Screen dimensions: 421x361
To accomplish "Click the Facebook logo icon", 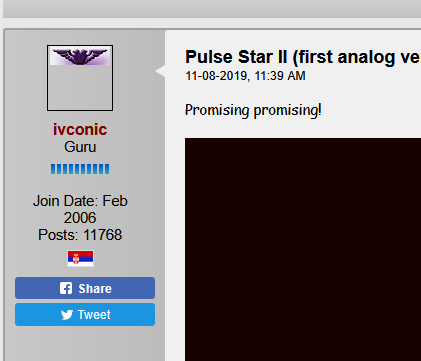I will (66, 288).
